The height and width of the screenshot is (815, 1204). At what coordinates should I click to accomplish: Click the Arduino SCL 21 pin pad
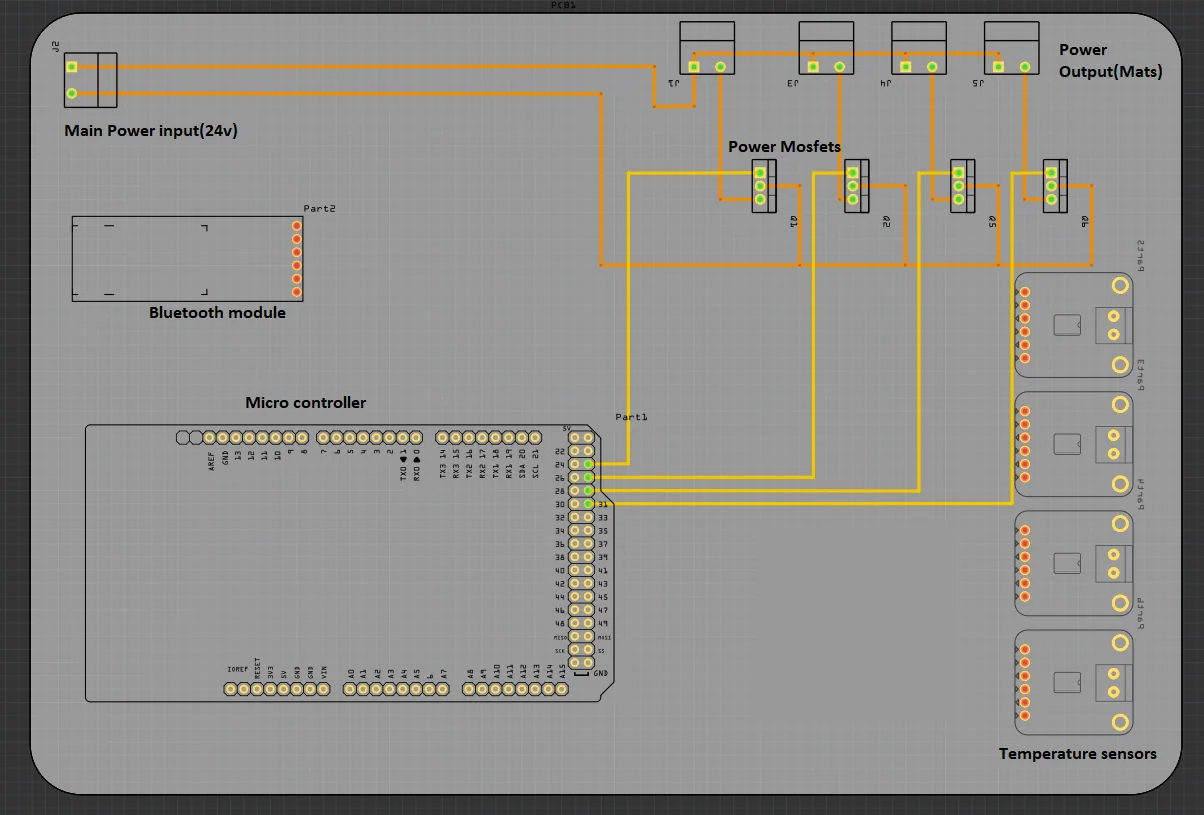point(535,438)
